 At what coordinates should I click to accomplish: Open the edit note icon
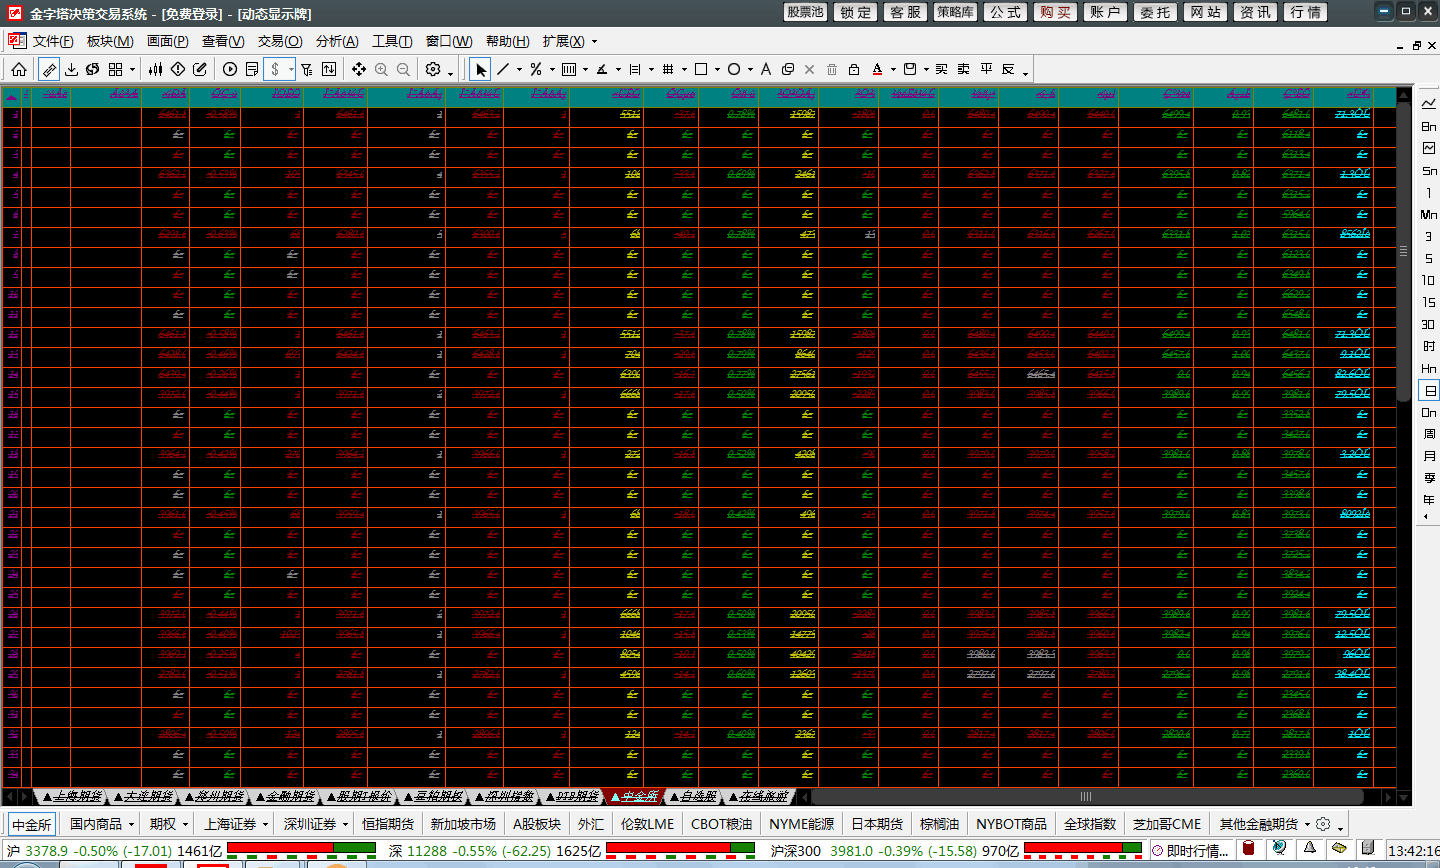tap(200, 69)
